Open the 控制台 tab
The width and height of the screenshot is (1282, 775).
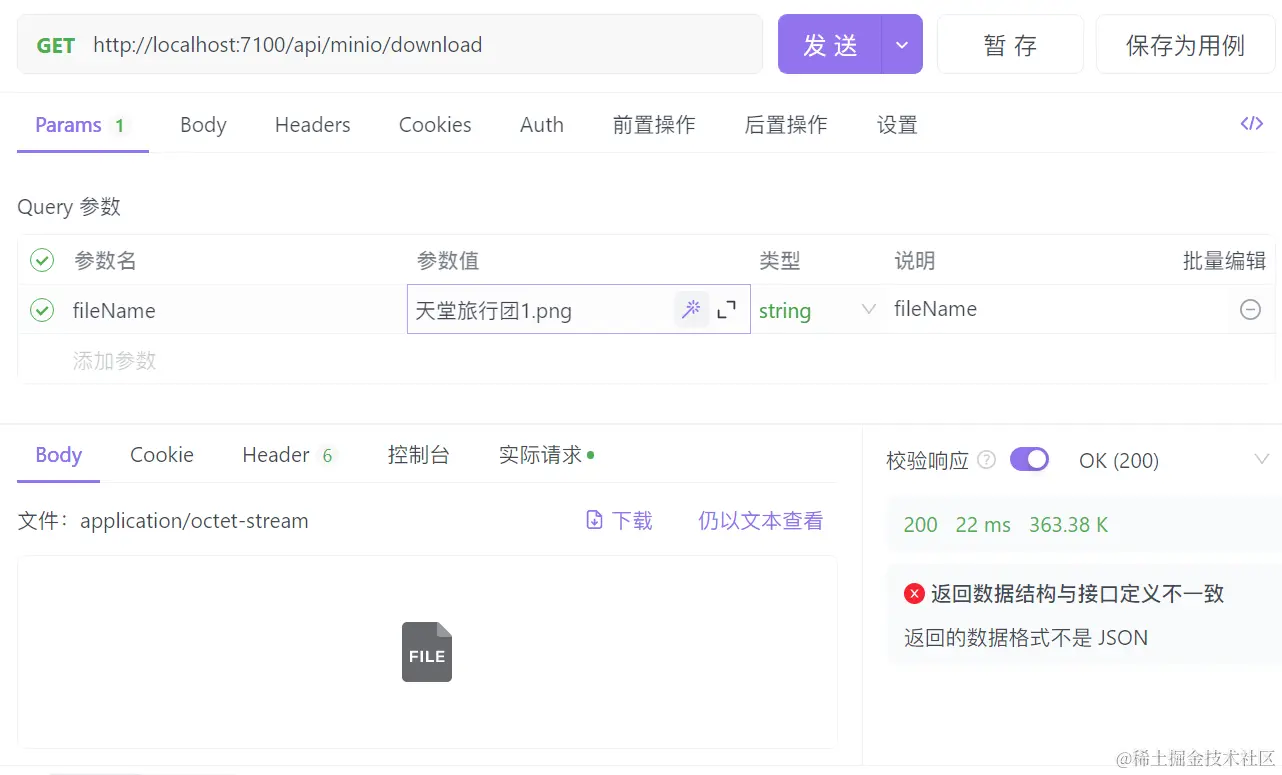[419, 455]
